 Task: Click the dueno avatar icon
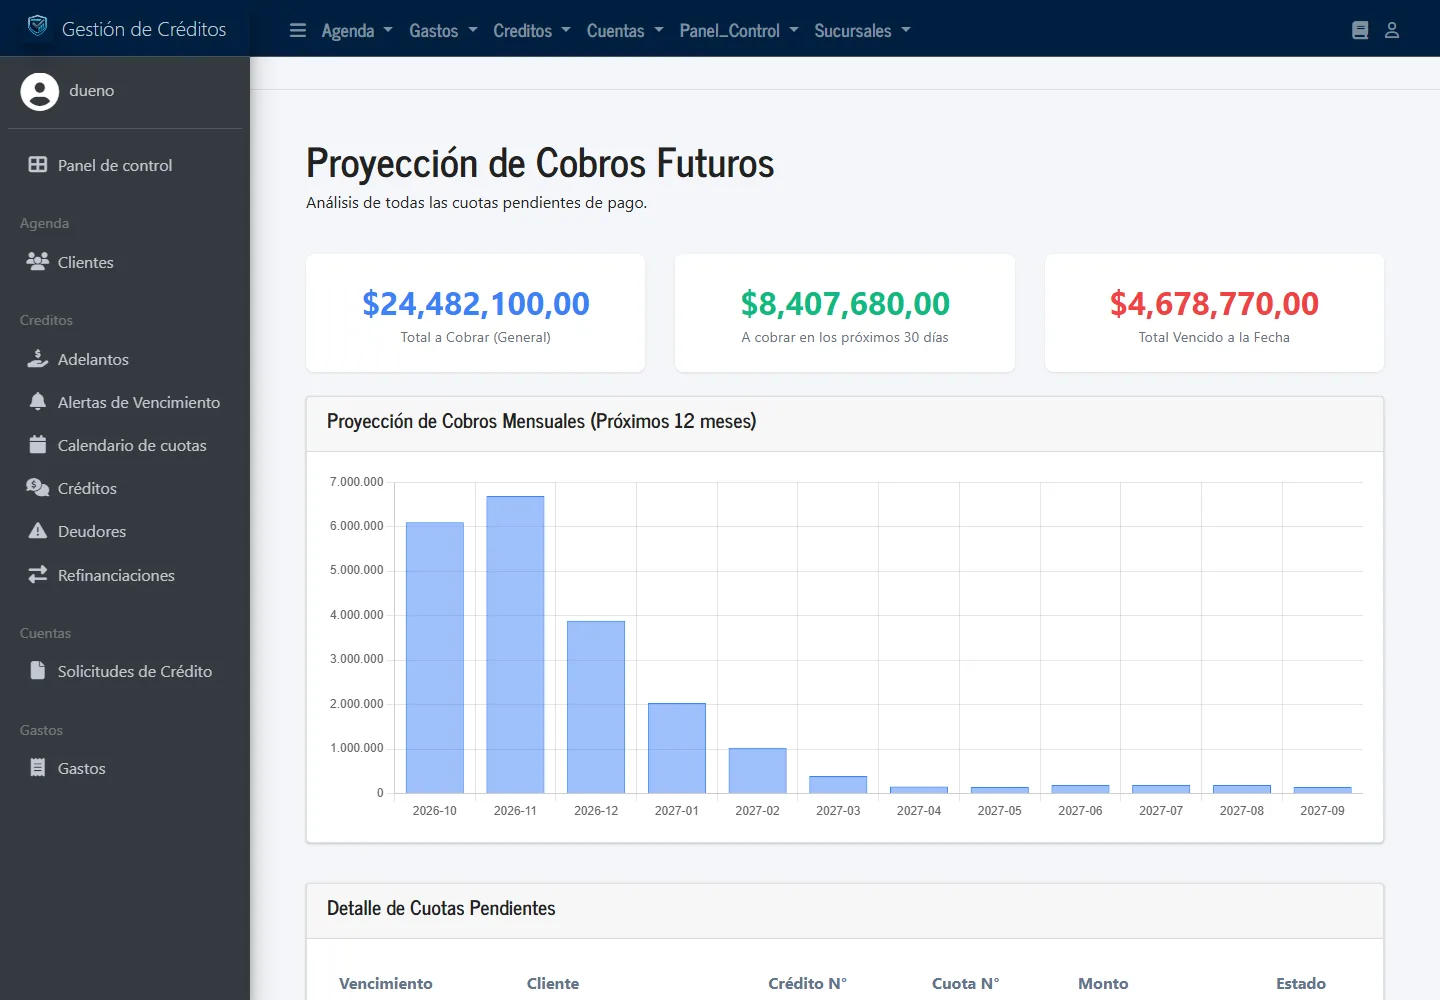(x=40, y=91)
